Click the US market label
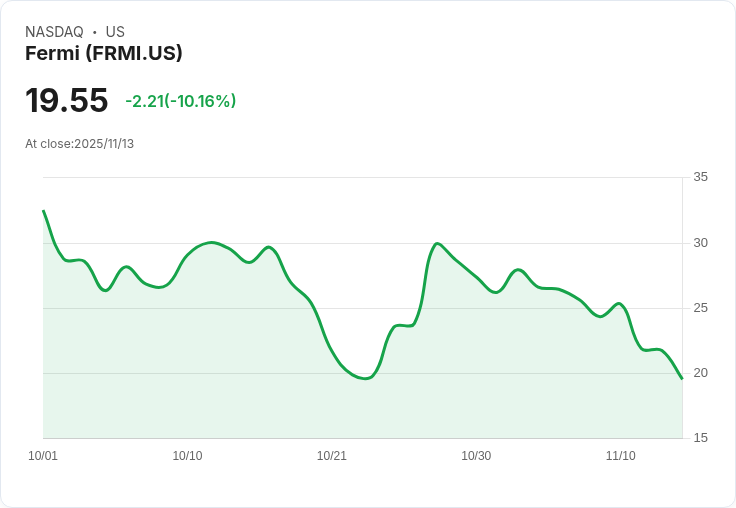The height and width of the screenshot is (508, 736). [115, 32]
